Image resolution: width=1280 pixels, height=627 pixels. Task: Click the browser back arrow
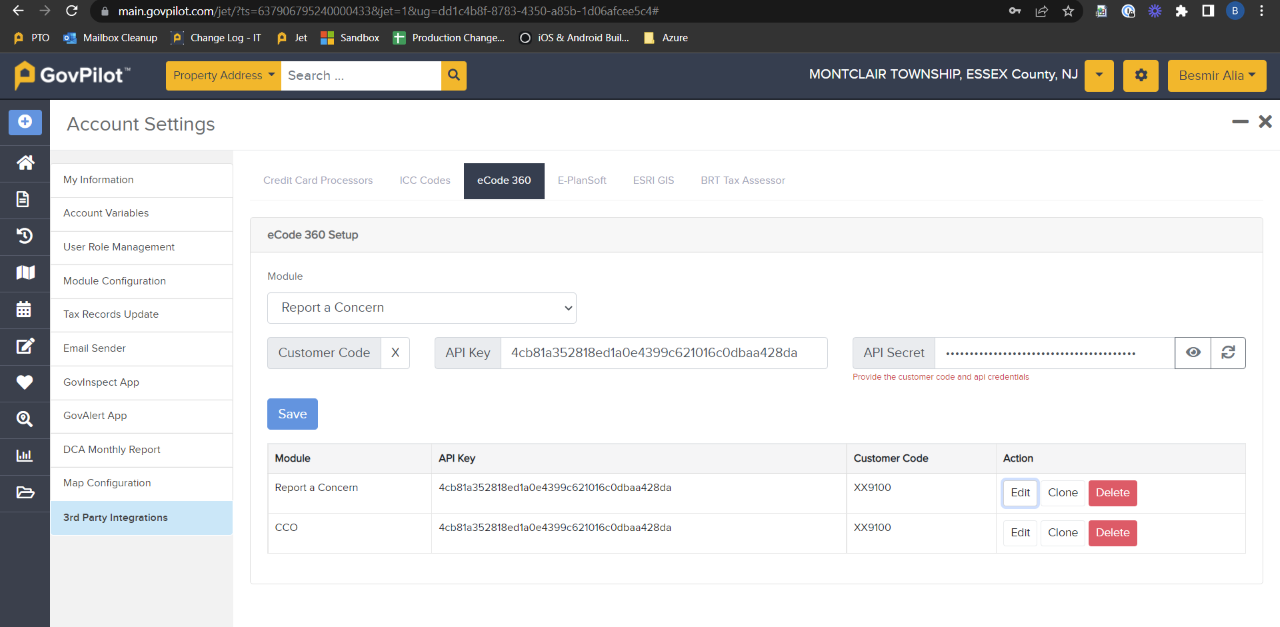(x=17, y=11)
